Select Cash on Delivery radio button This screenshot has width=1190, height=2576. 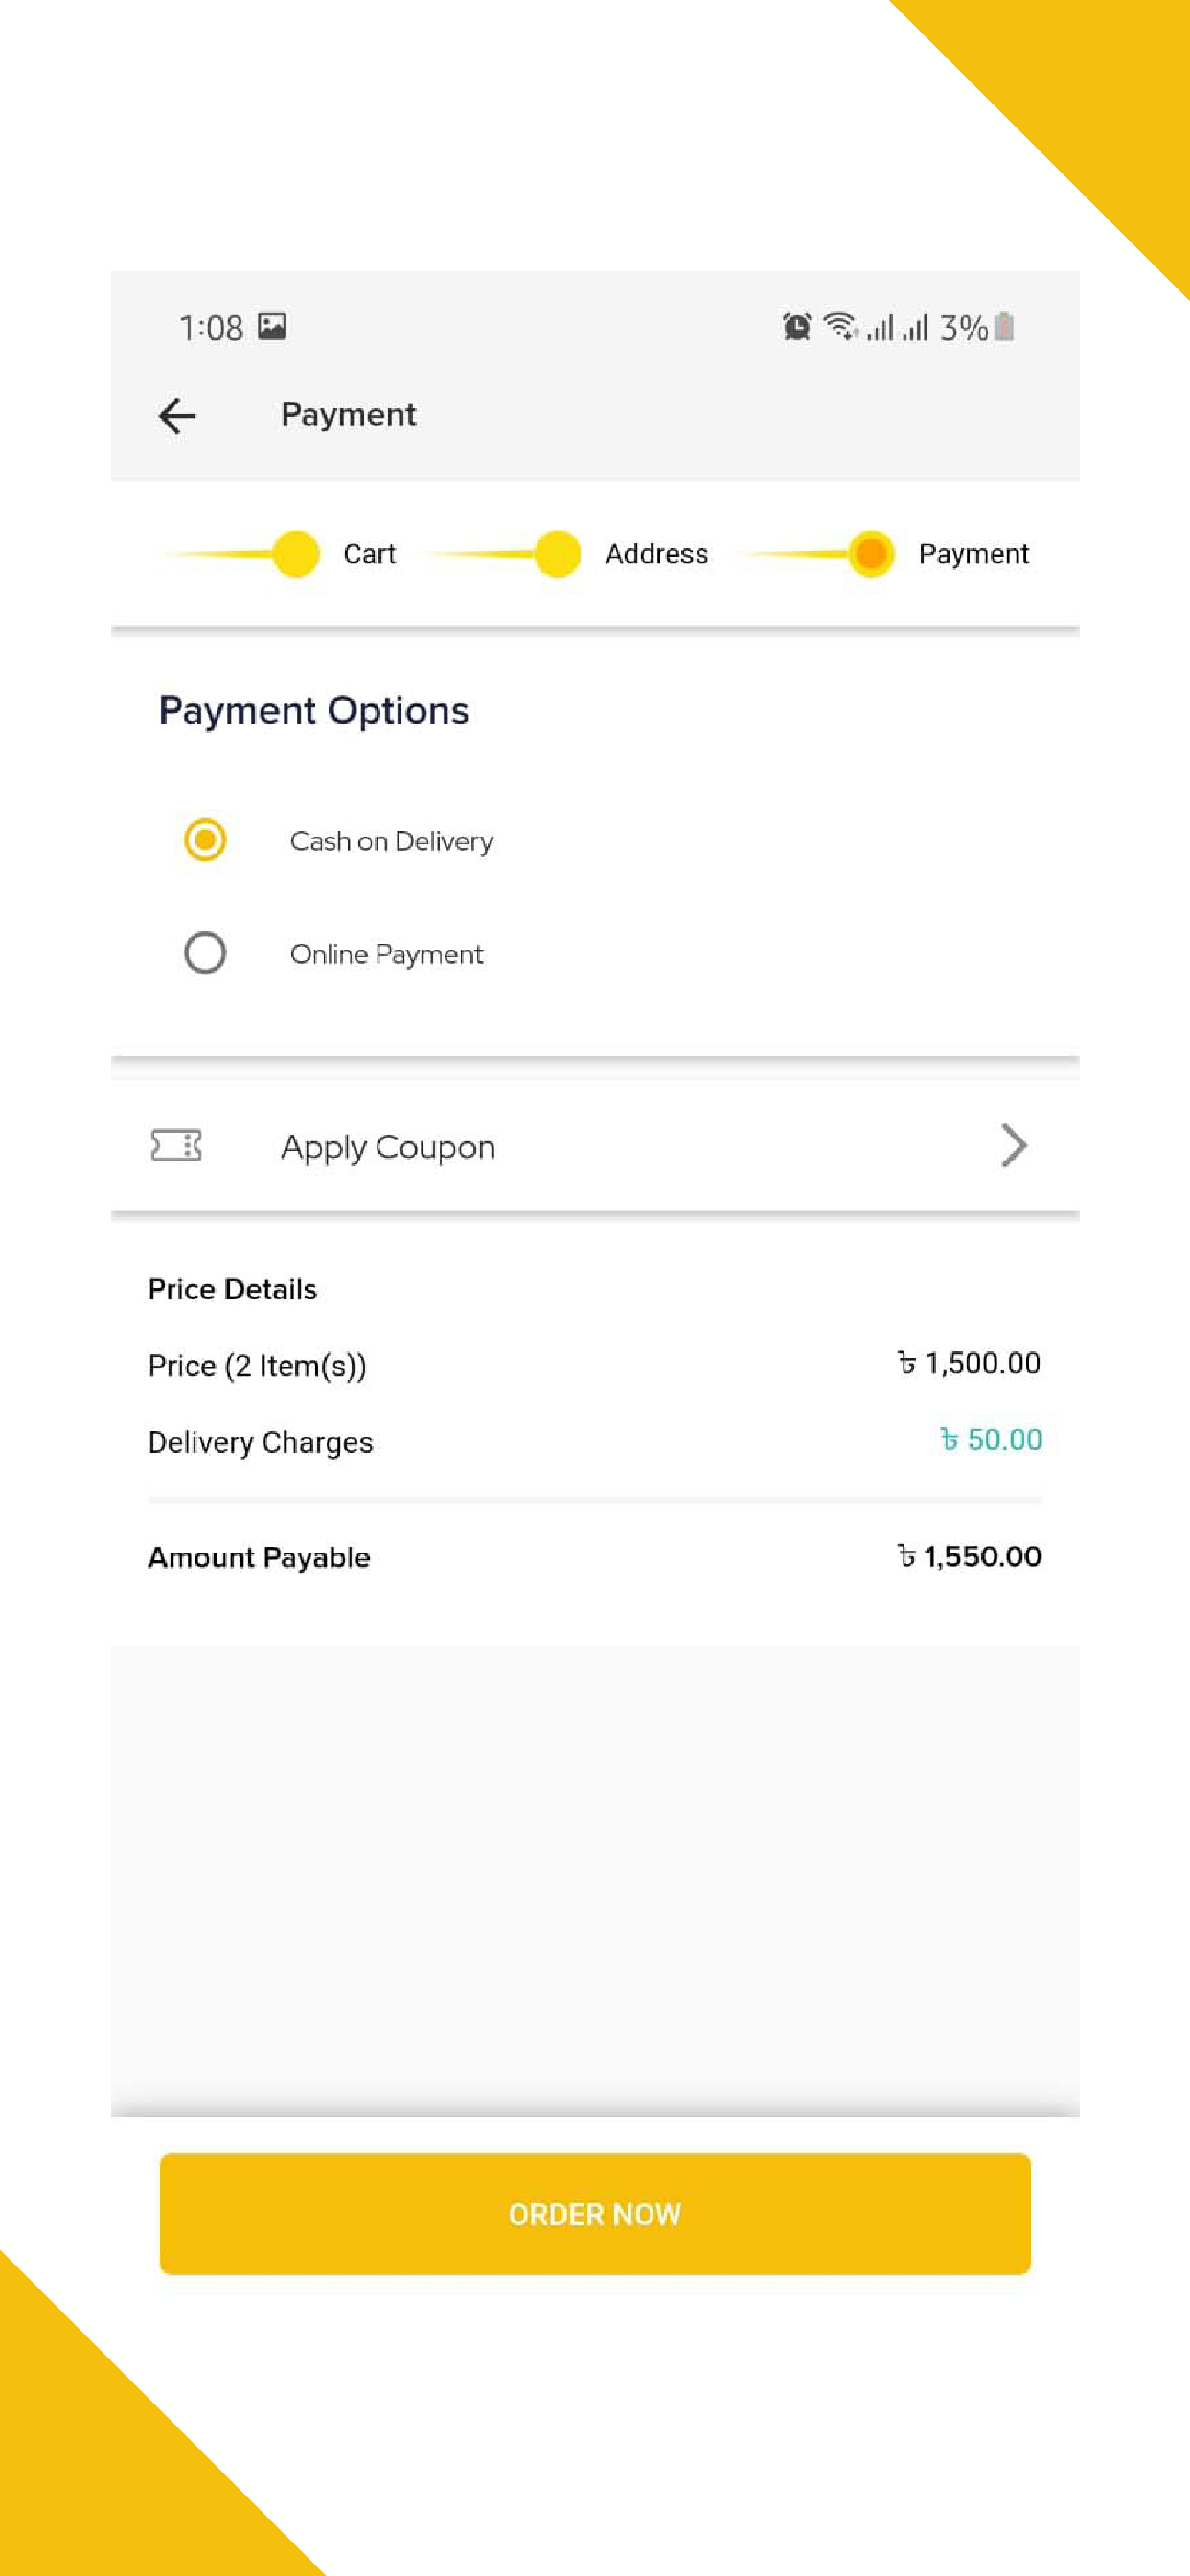[205, 840]
